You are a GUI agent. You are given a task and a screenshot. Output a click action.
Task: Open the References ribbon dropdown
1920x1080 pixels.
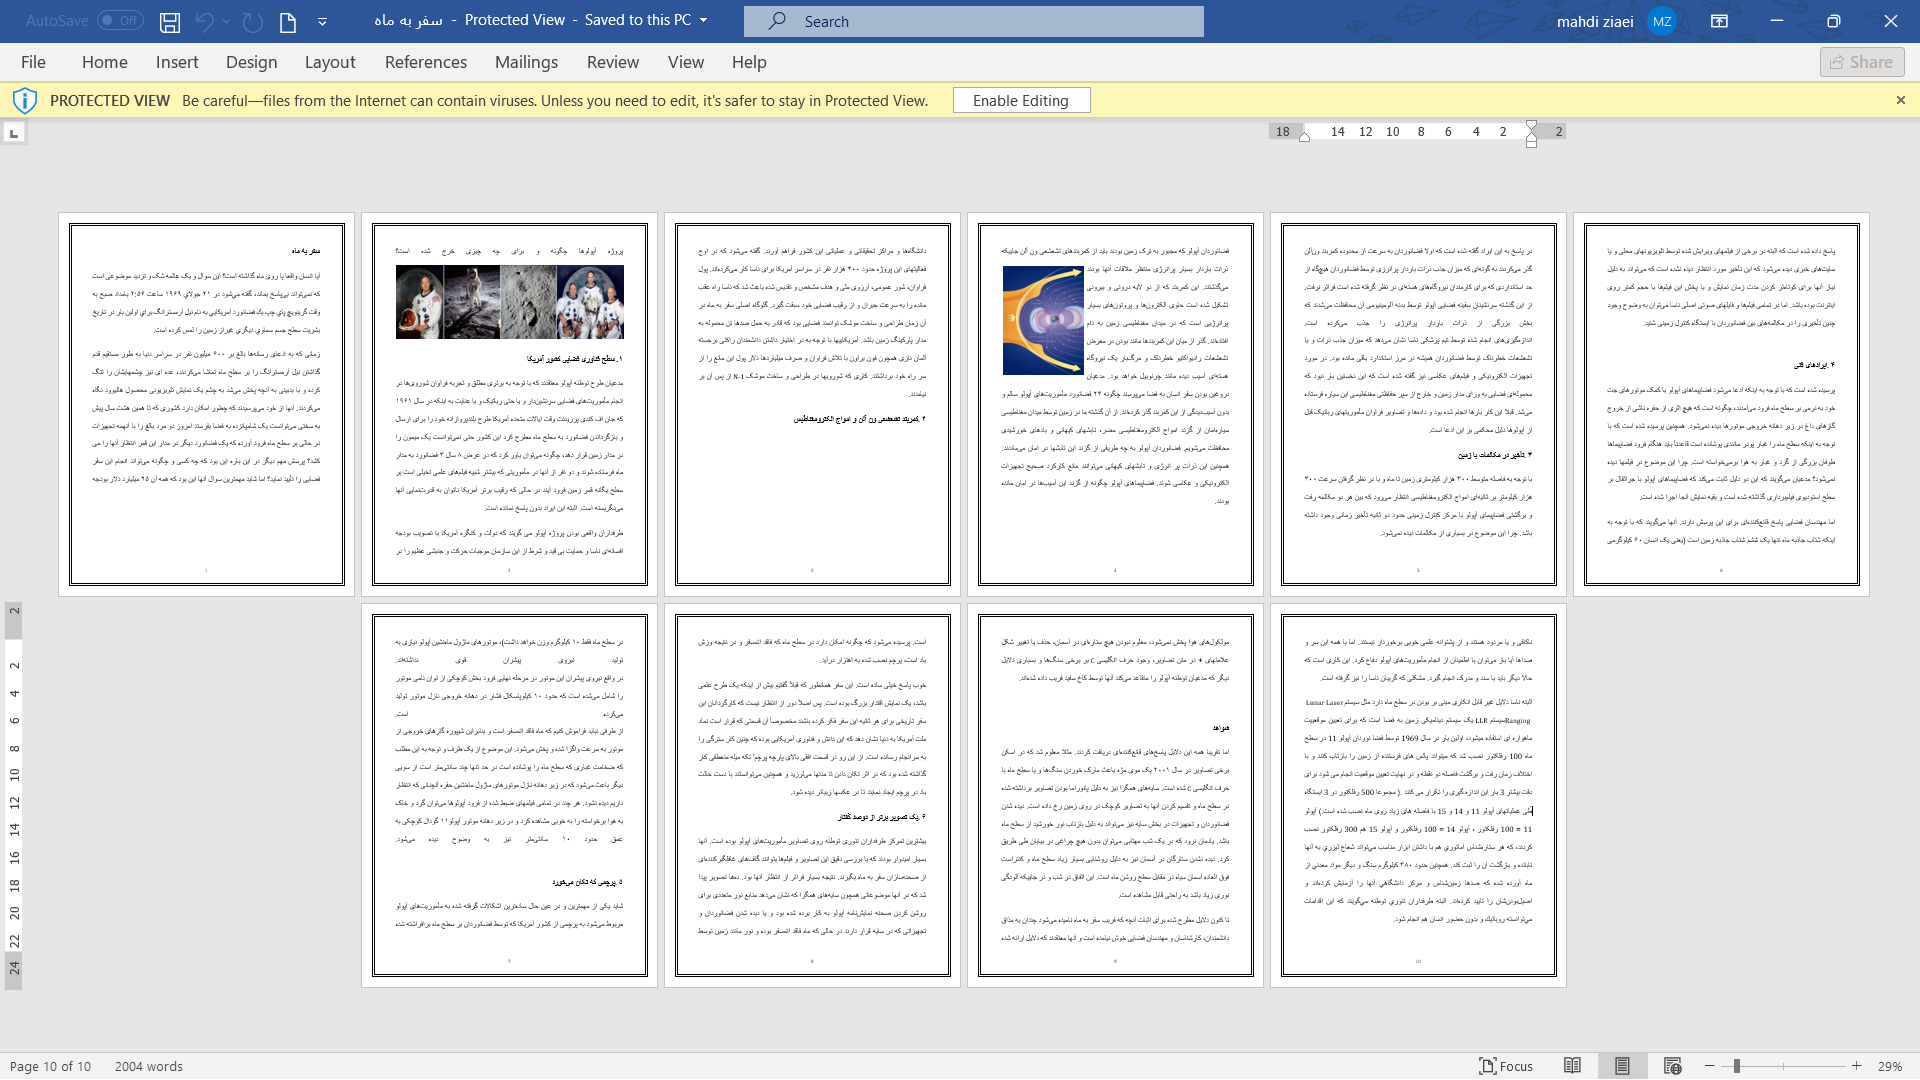425,62
